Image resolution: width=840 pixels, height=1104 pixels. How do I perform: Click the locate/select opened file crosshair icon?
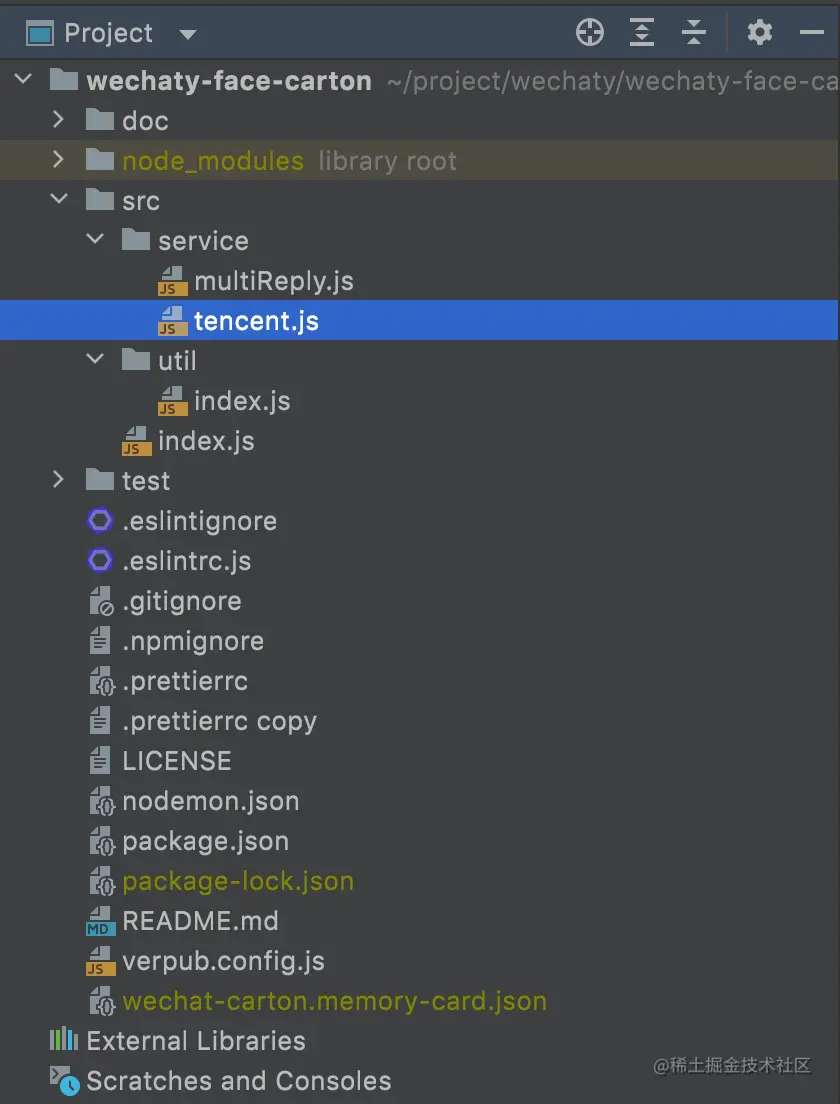[590, 33]
